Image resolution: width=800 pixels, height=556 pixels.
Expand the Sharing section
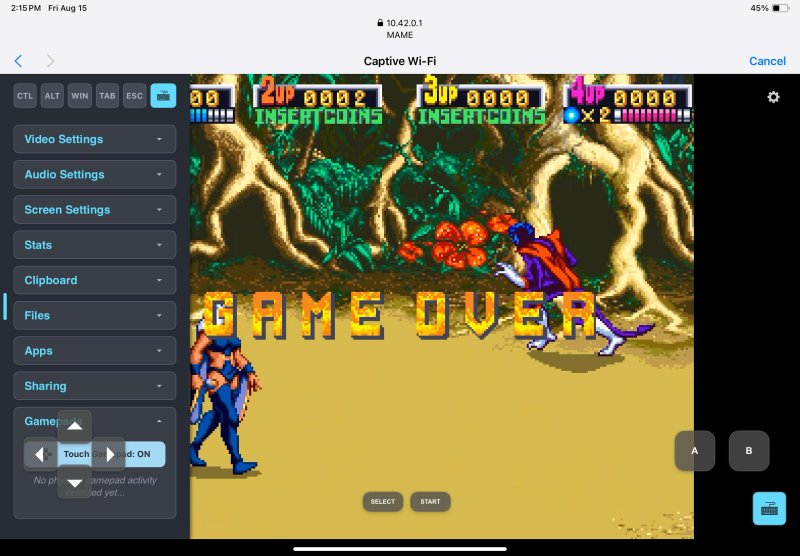[95, 386]
